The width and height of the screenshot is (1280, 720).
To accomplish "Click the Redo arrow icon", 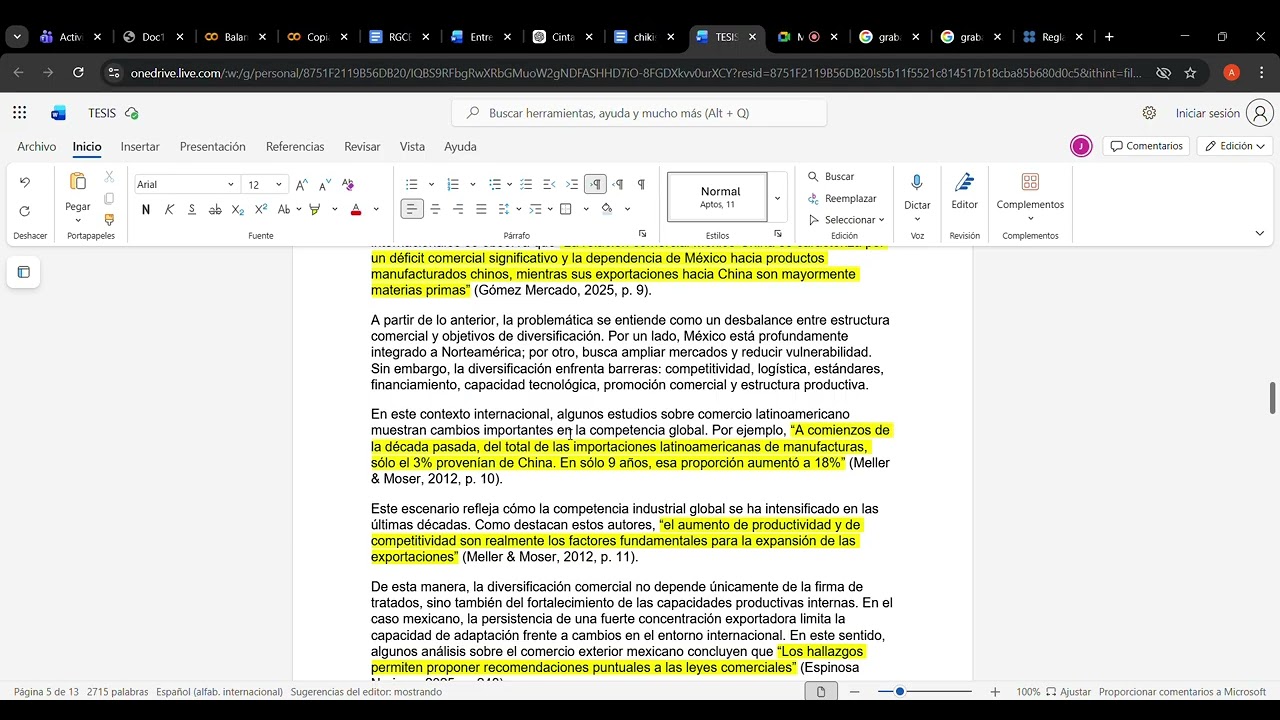I will point(25,211).
